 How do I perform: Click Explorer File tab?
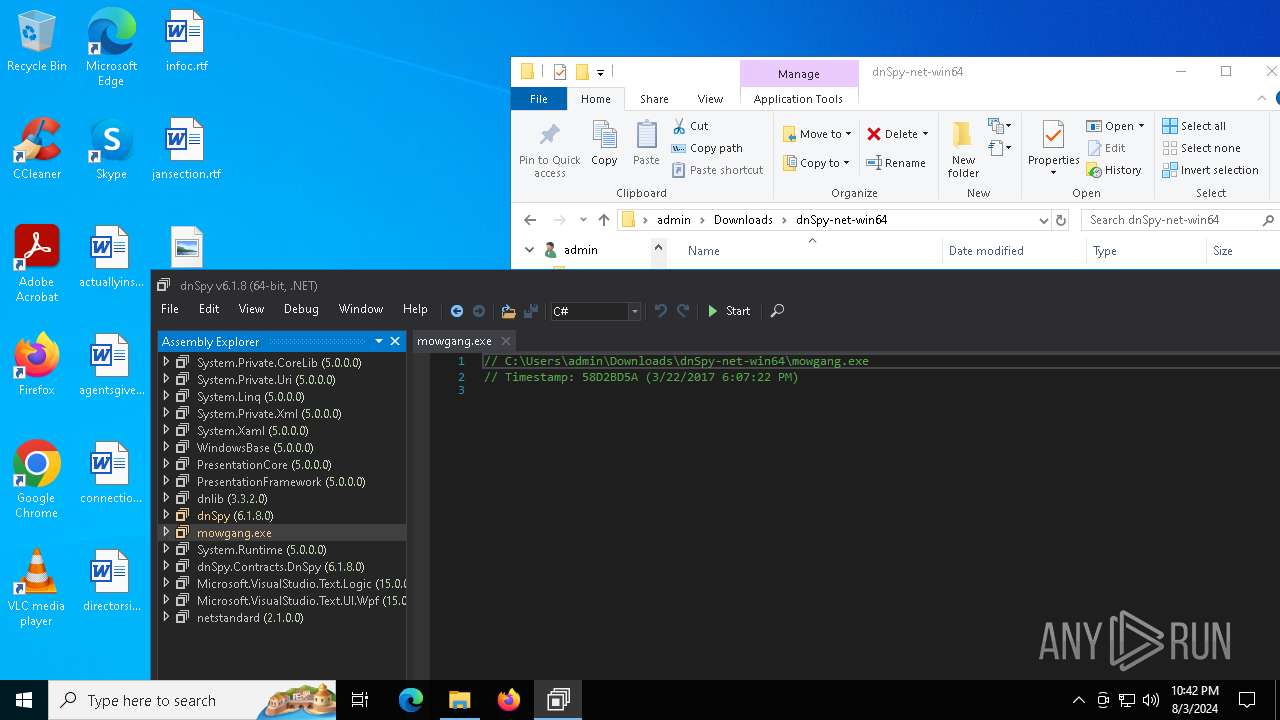538,99
